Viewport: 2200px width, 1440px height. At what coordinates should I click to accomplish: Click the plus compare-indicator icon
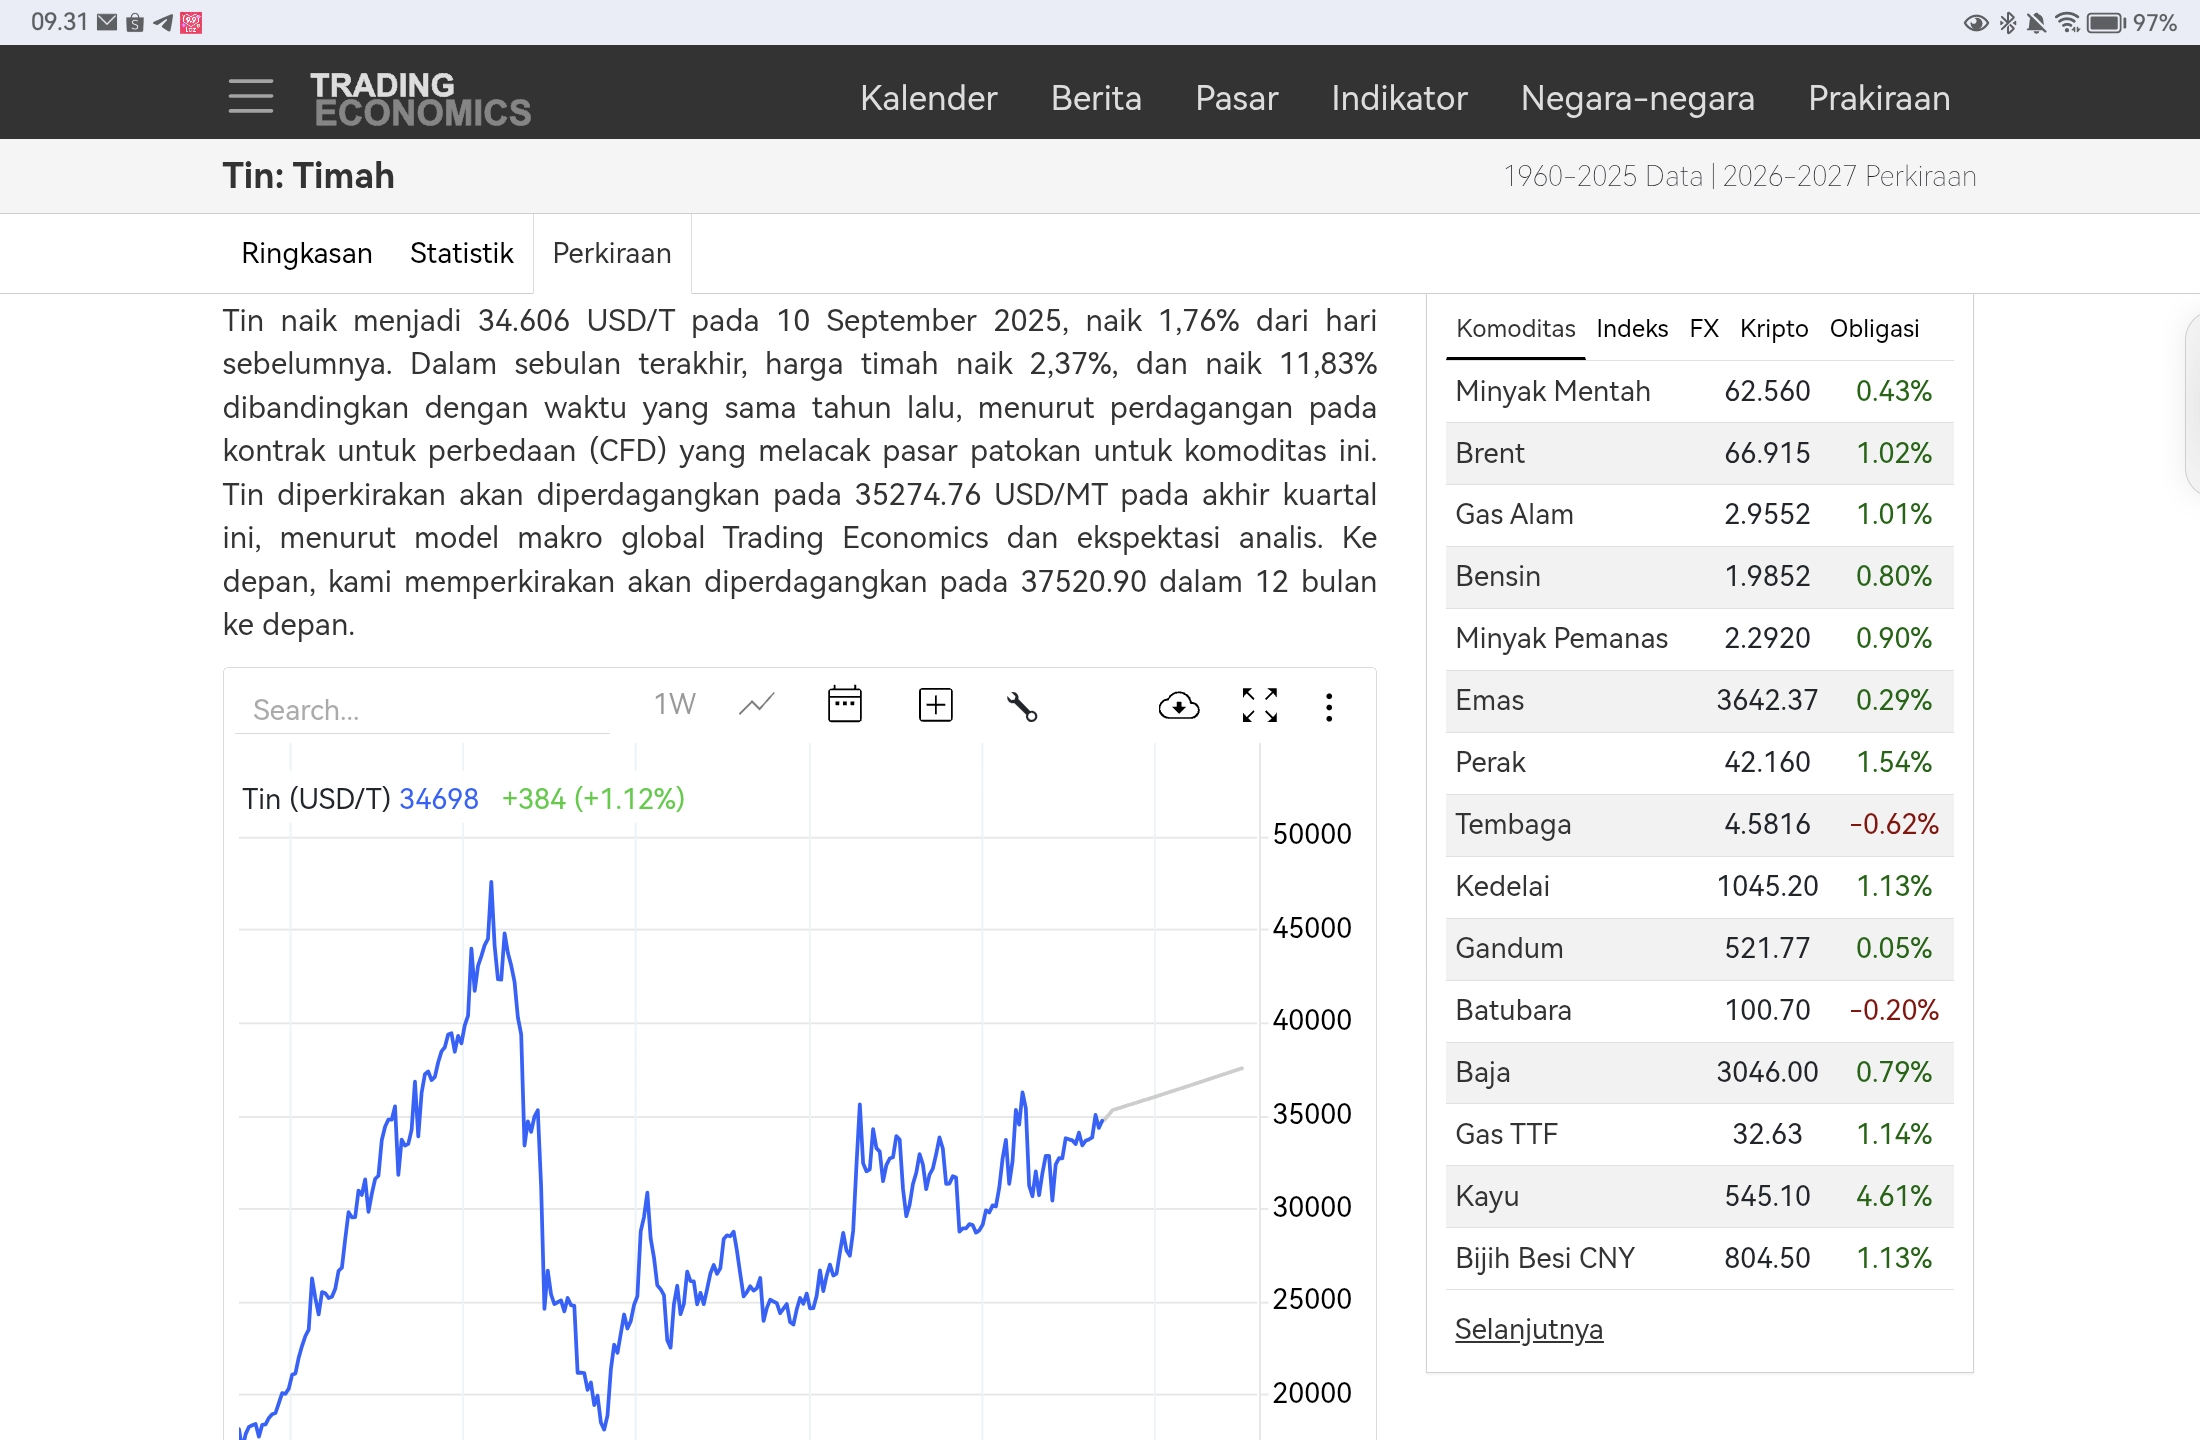pyautogui.click(x=935, y=705)
